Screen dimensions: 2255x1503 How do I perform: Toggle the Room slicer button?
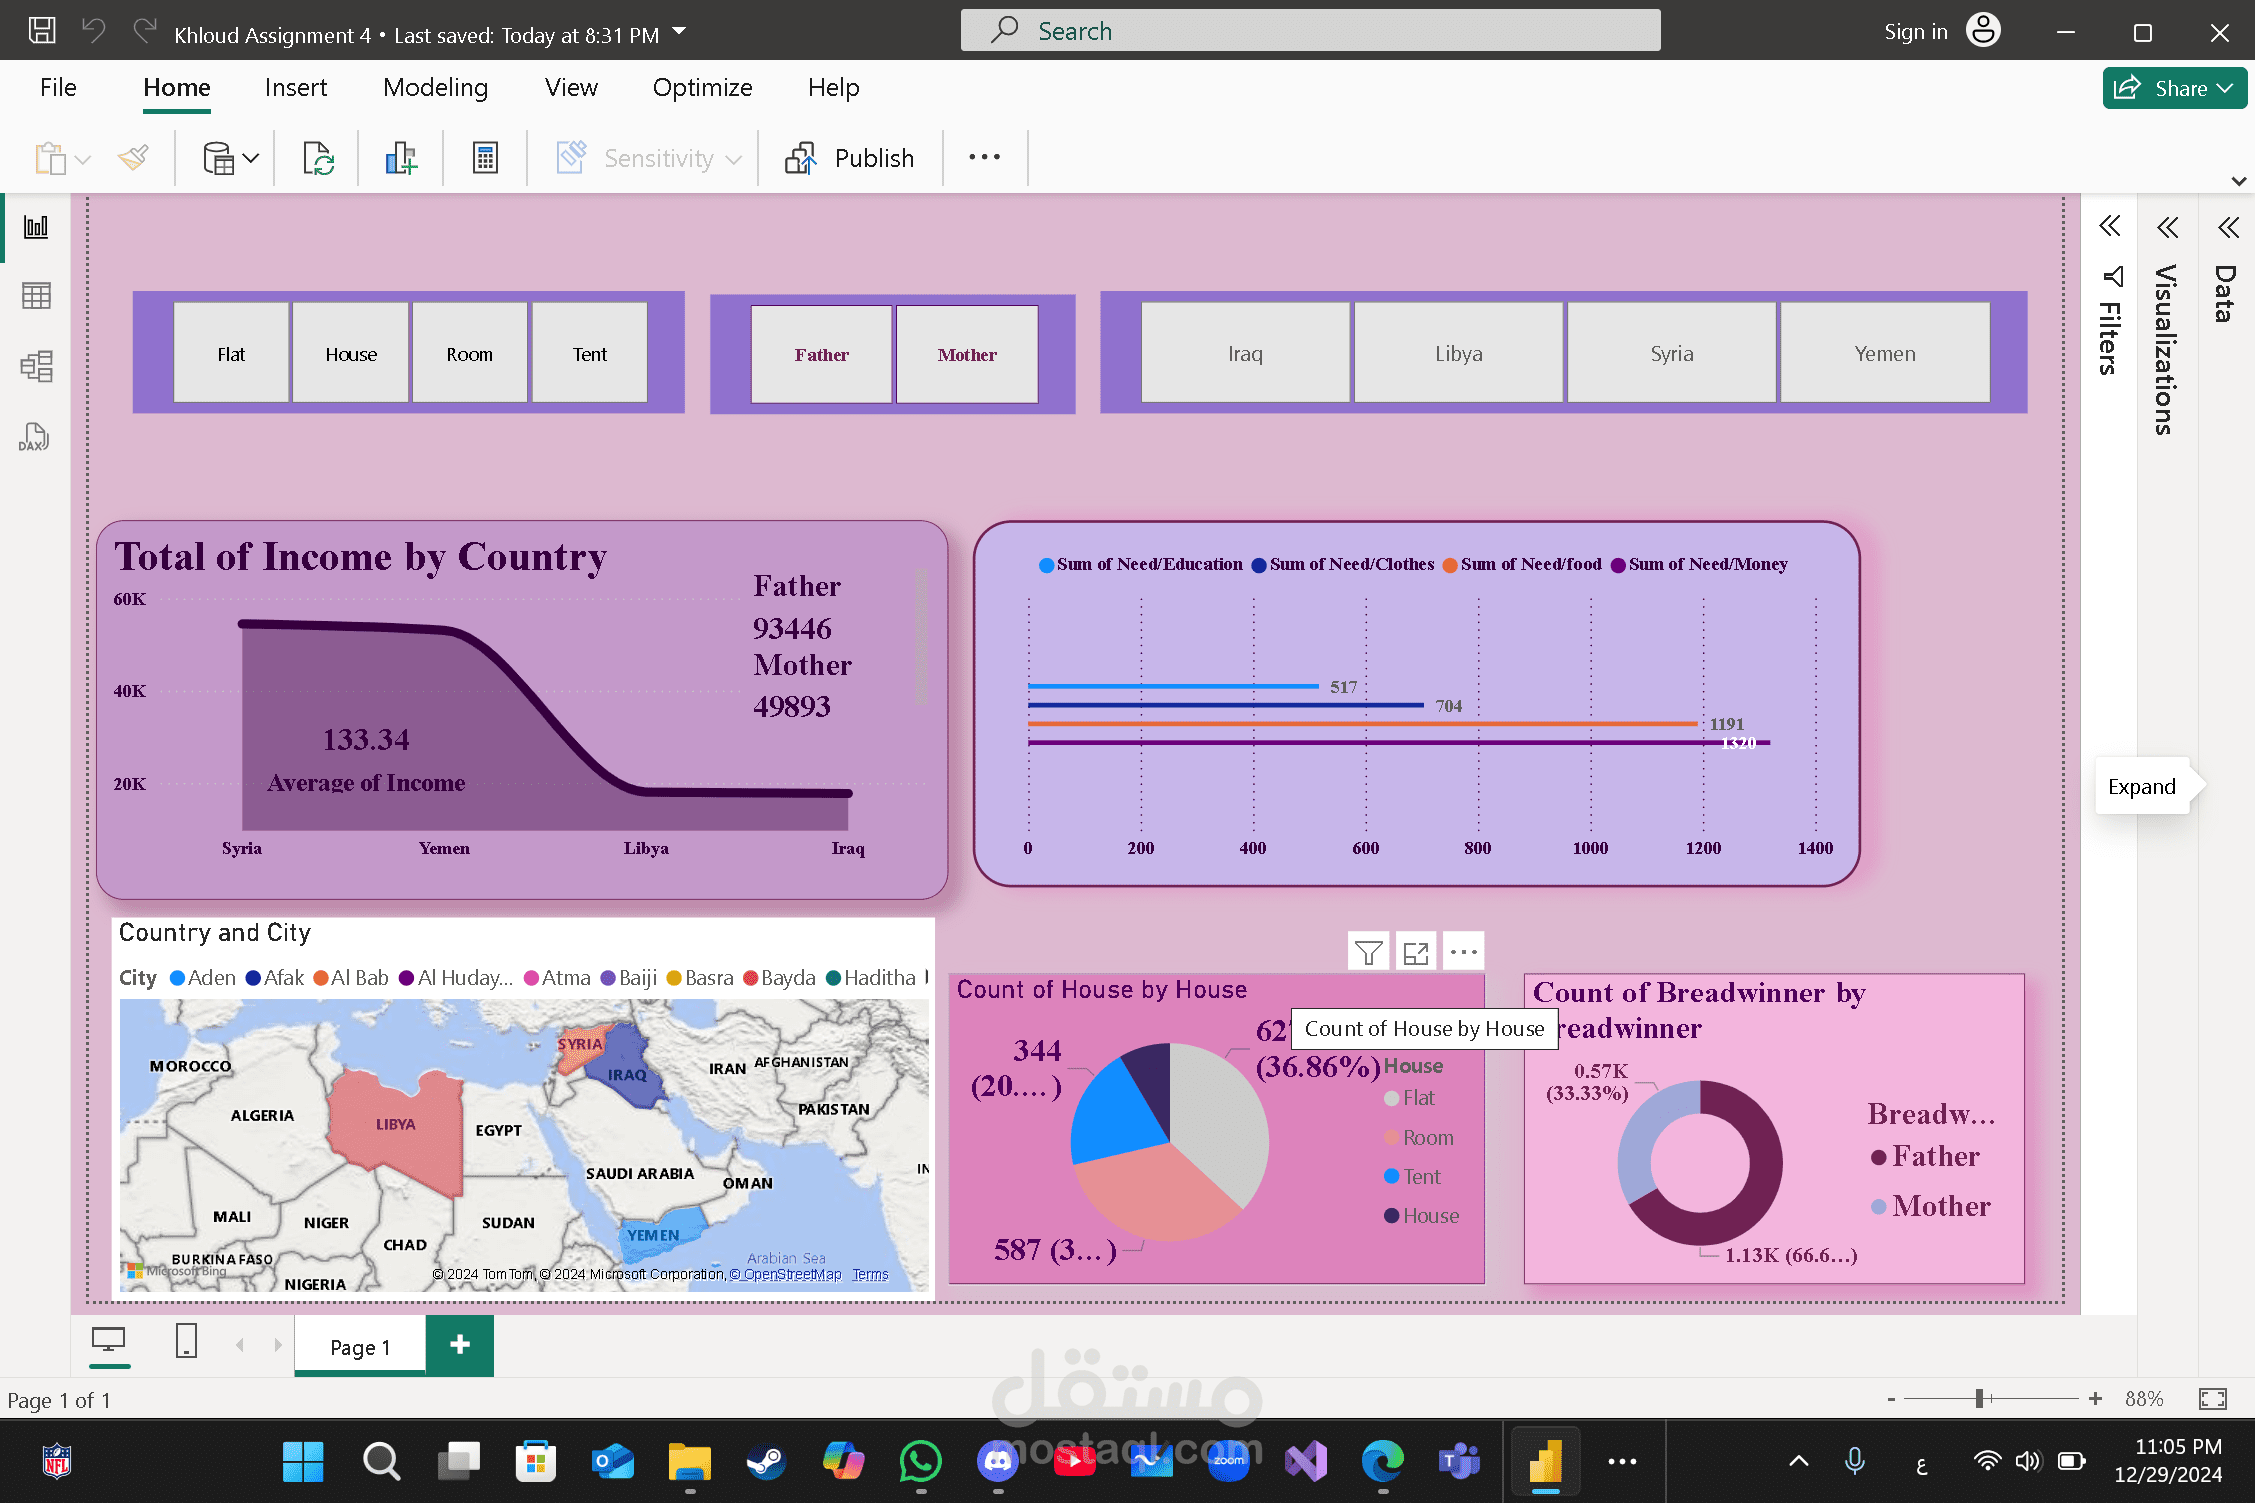tap(470, 354)
